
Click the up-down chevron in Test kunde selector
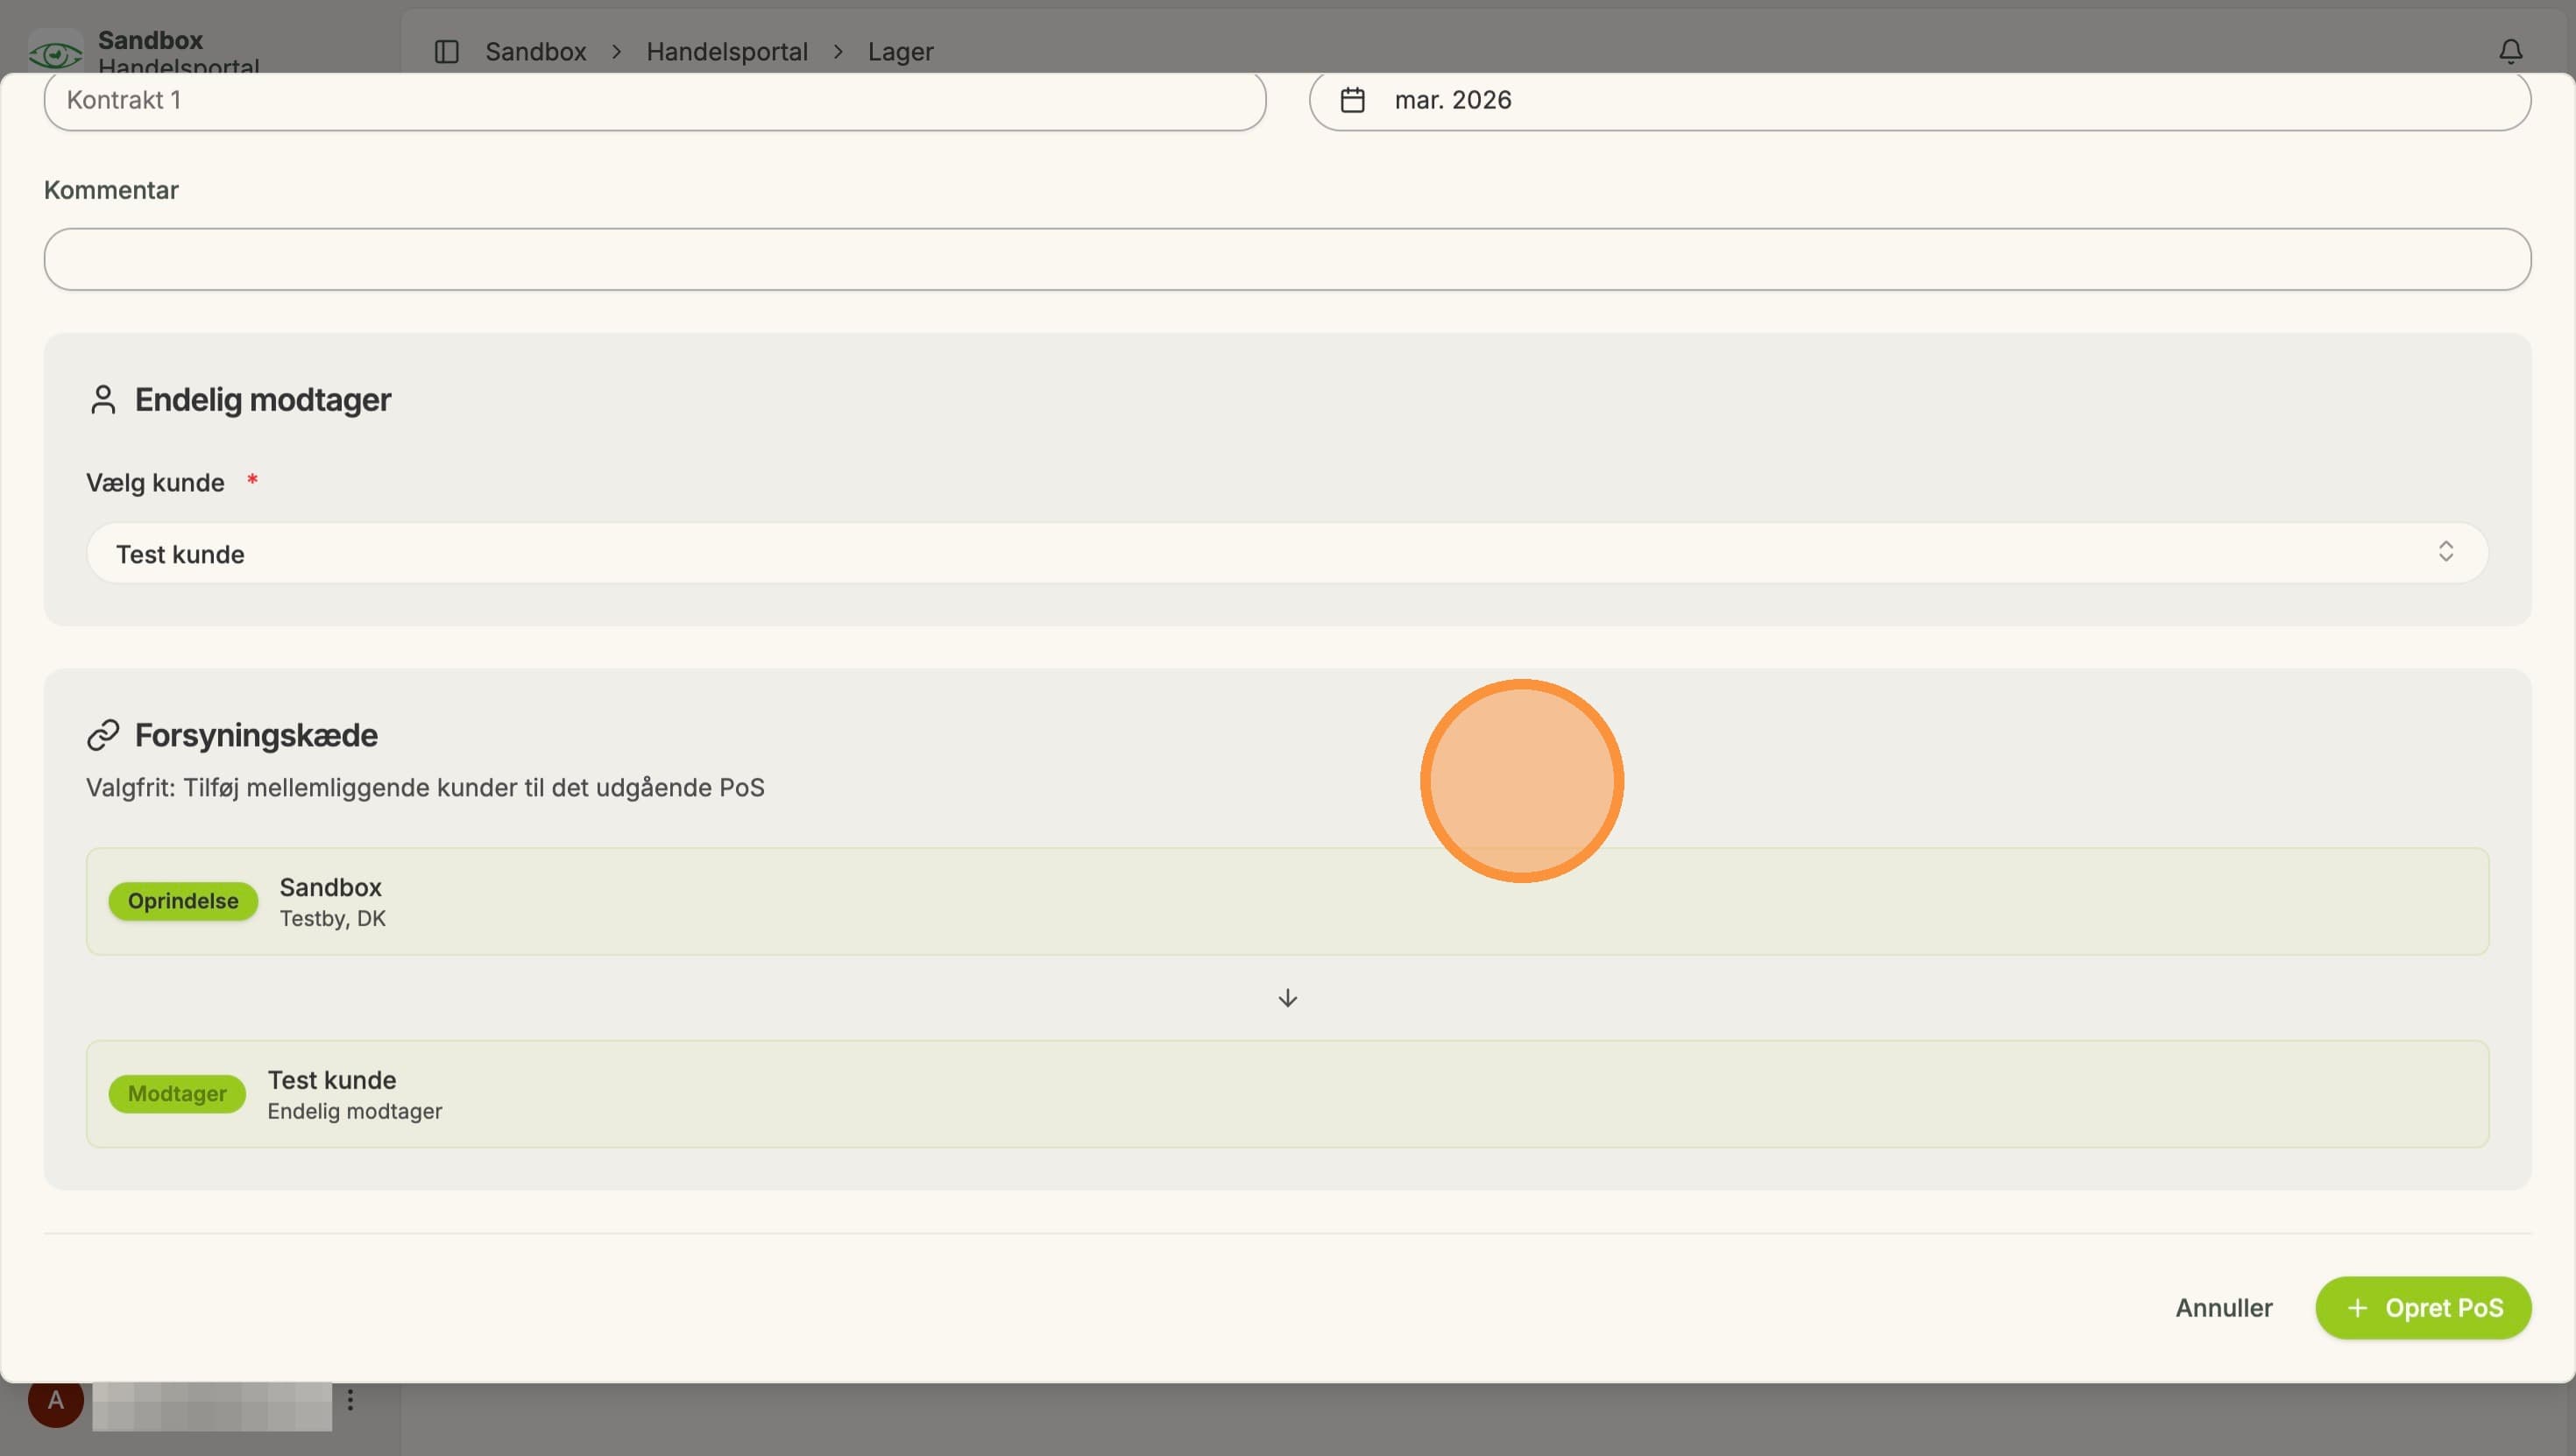[x=2445, y=552]
